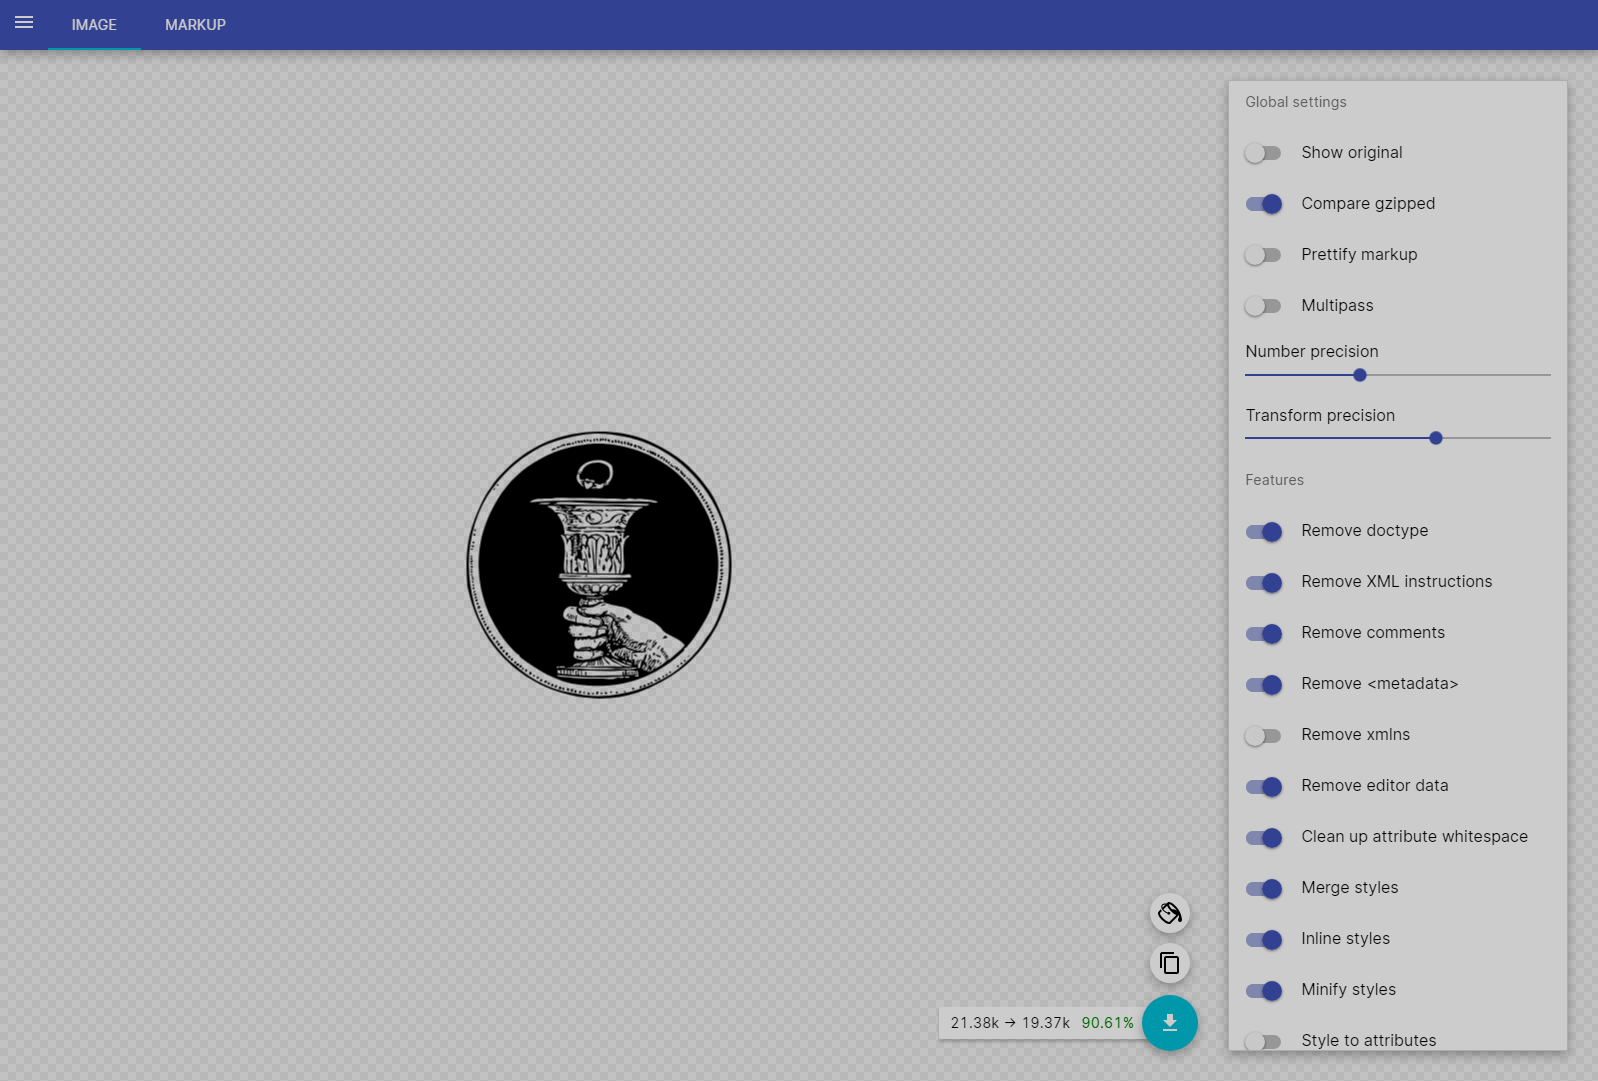Disable the Compare gzipped switch
Screen dimensions: 1598x1081
tap(1263, 204)
